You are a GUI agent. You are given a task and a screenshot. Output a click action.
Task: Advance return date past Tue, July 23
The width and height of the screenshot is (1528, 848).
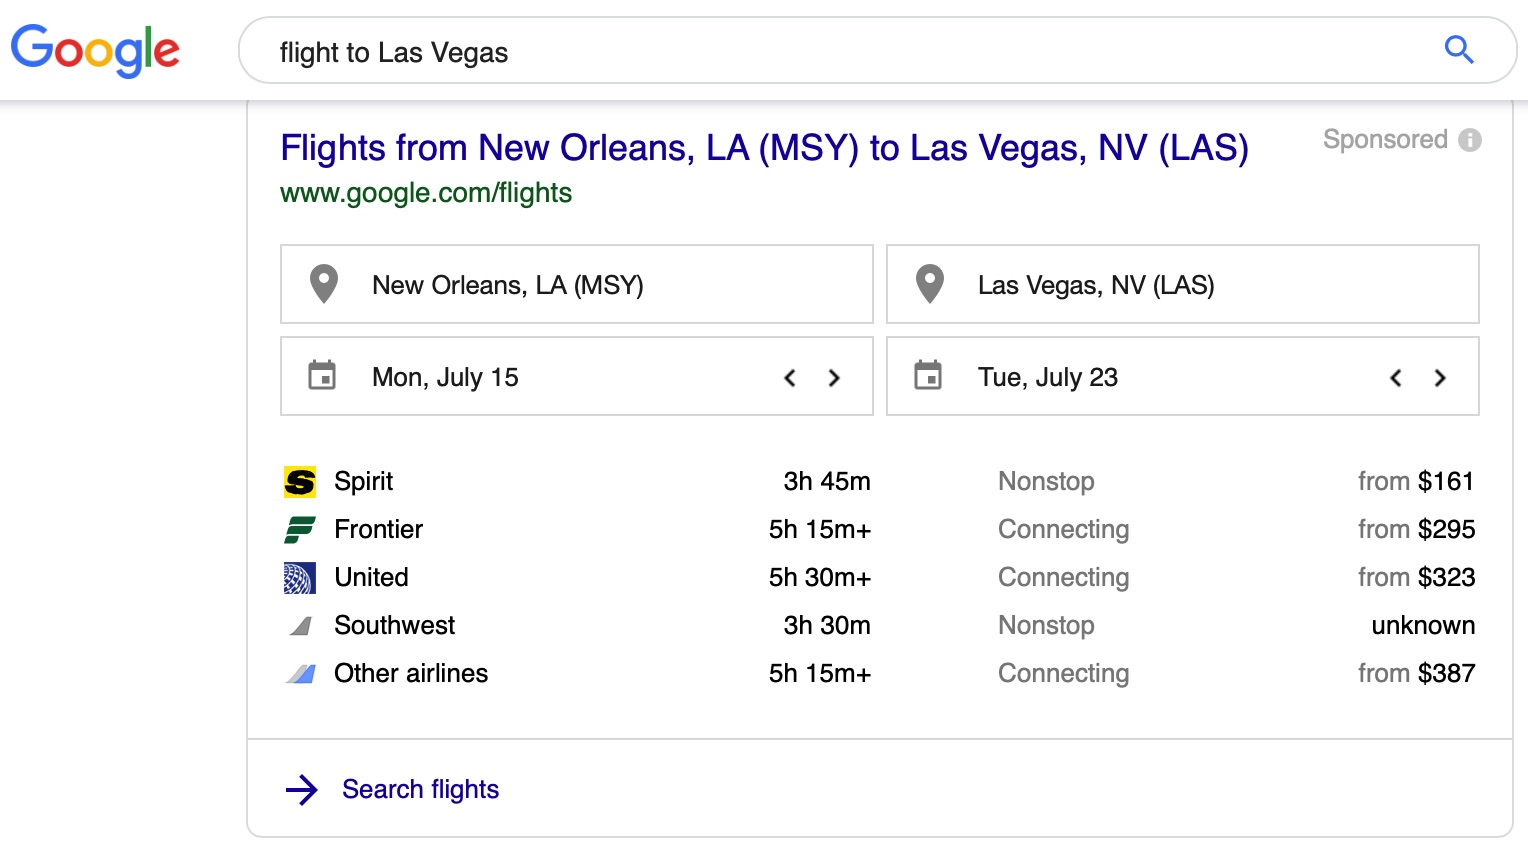click(1440, 378)
